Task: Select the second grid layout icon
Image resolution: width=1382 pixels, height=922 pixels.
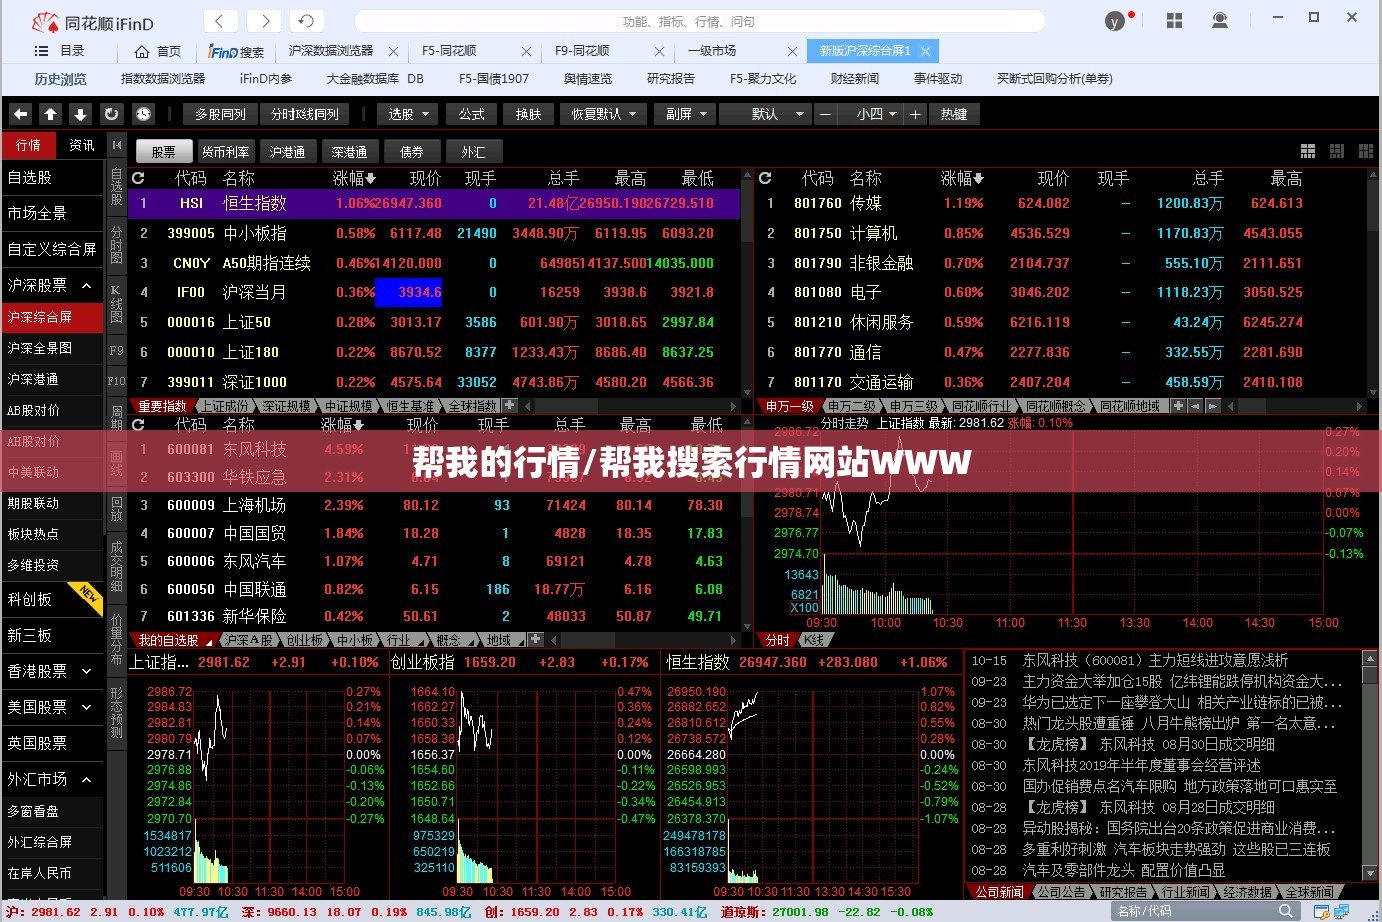Action: pos(1337,151)
